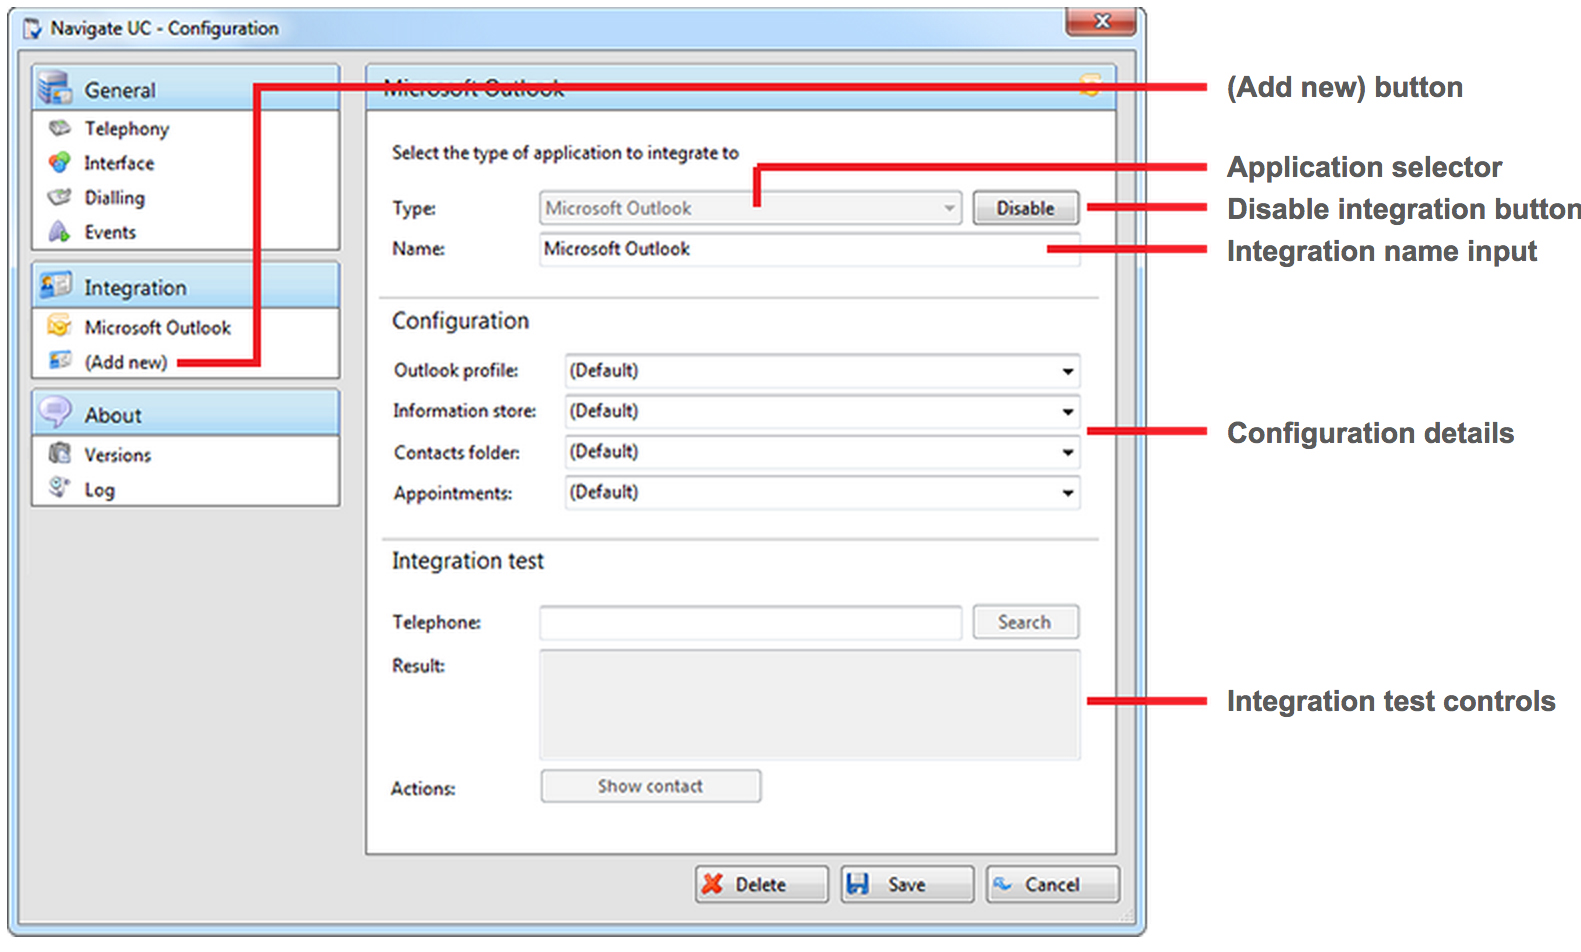
Task: Open the Versions page
Action: pyautogui.click(x=117, y=455)
